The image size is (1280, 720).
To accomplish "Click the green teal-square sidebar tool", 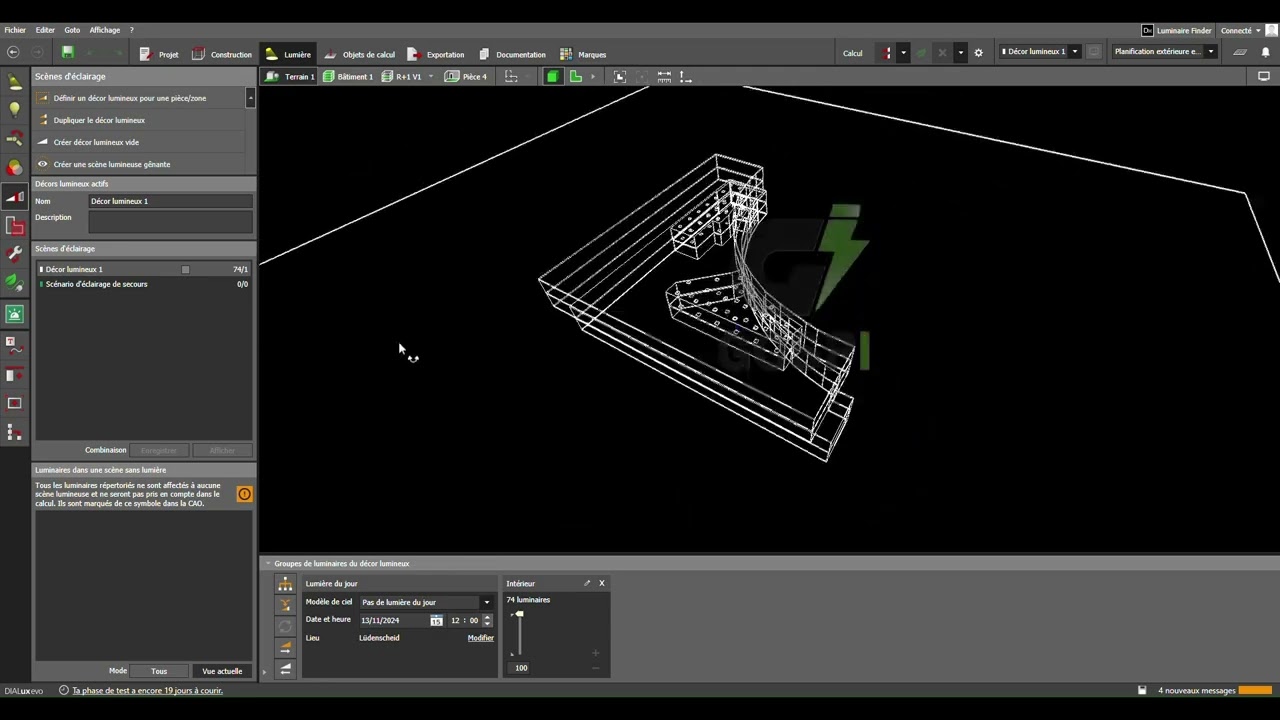I will click(14, 314).
